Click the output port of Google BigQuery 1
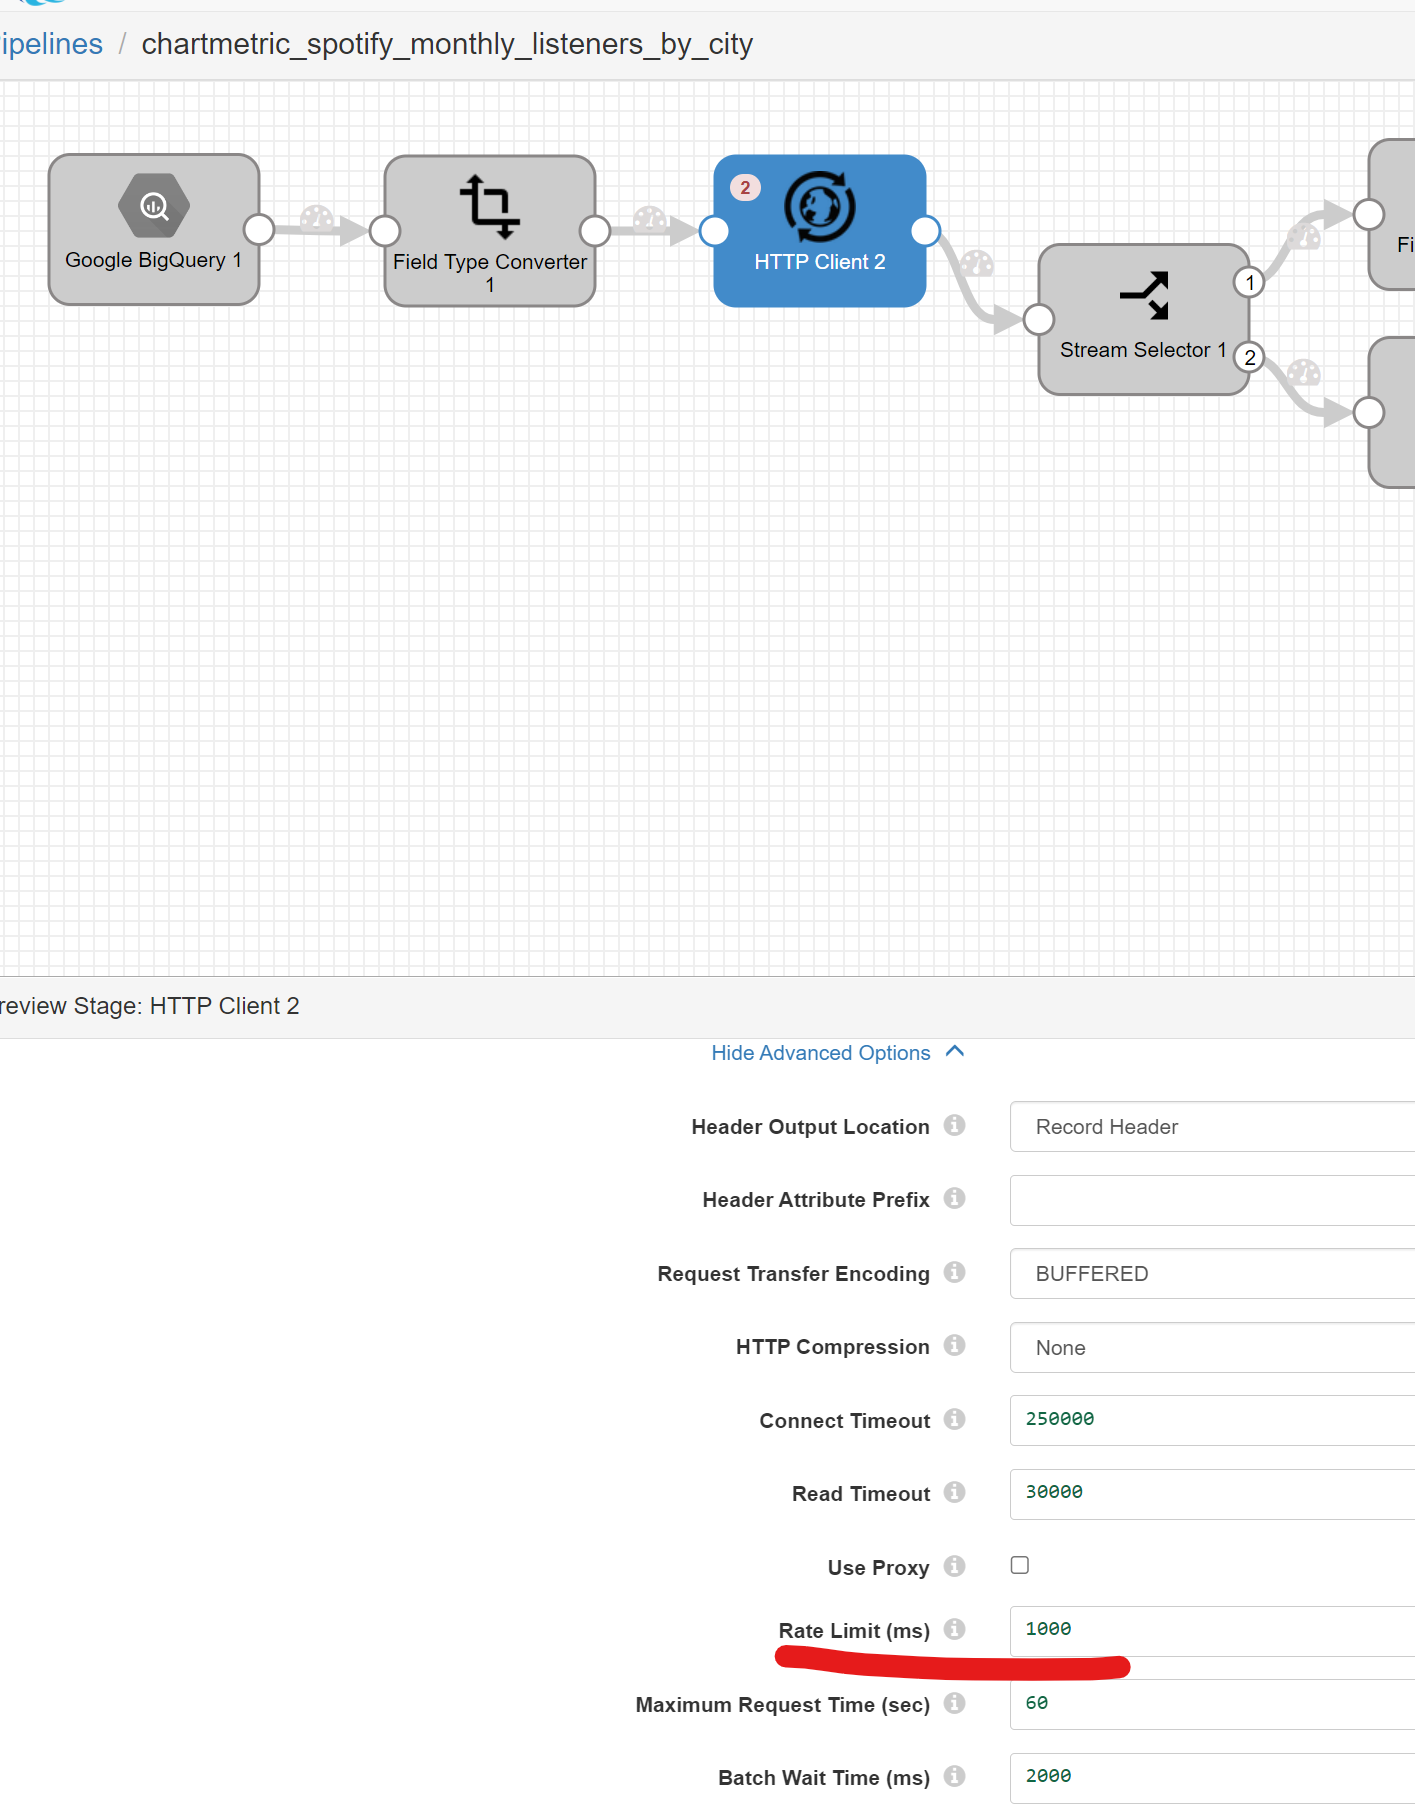The width and height of the screenshot is (1415, 1812). coord(259,229)
